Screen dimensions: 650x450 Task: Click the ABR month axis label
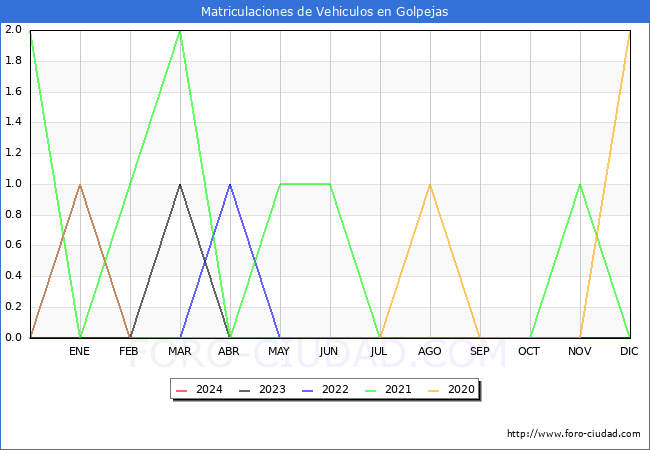pos(229,351)
